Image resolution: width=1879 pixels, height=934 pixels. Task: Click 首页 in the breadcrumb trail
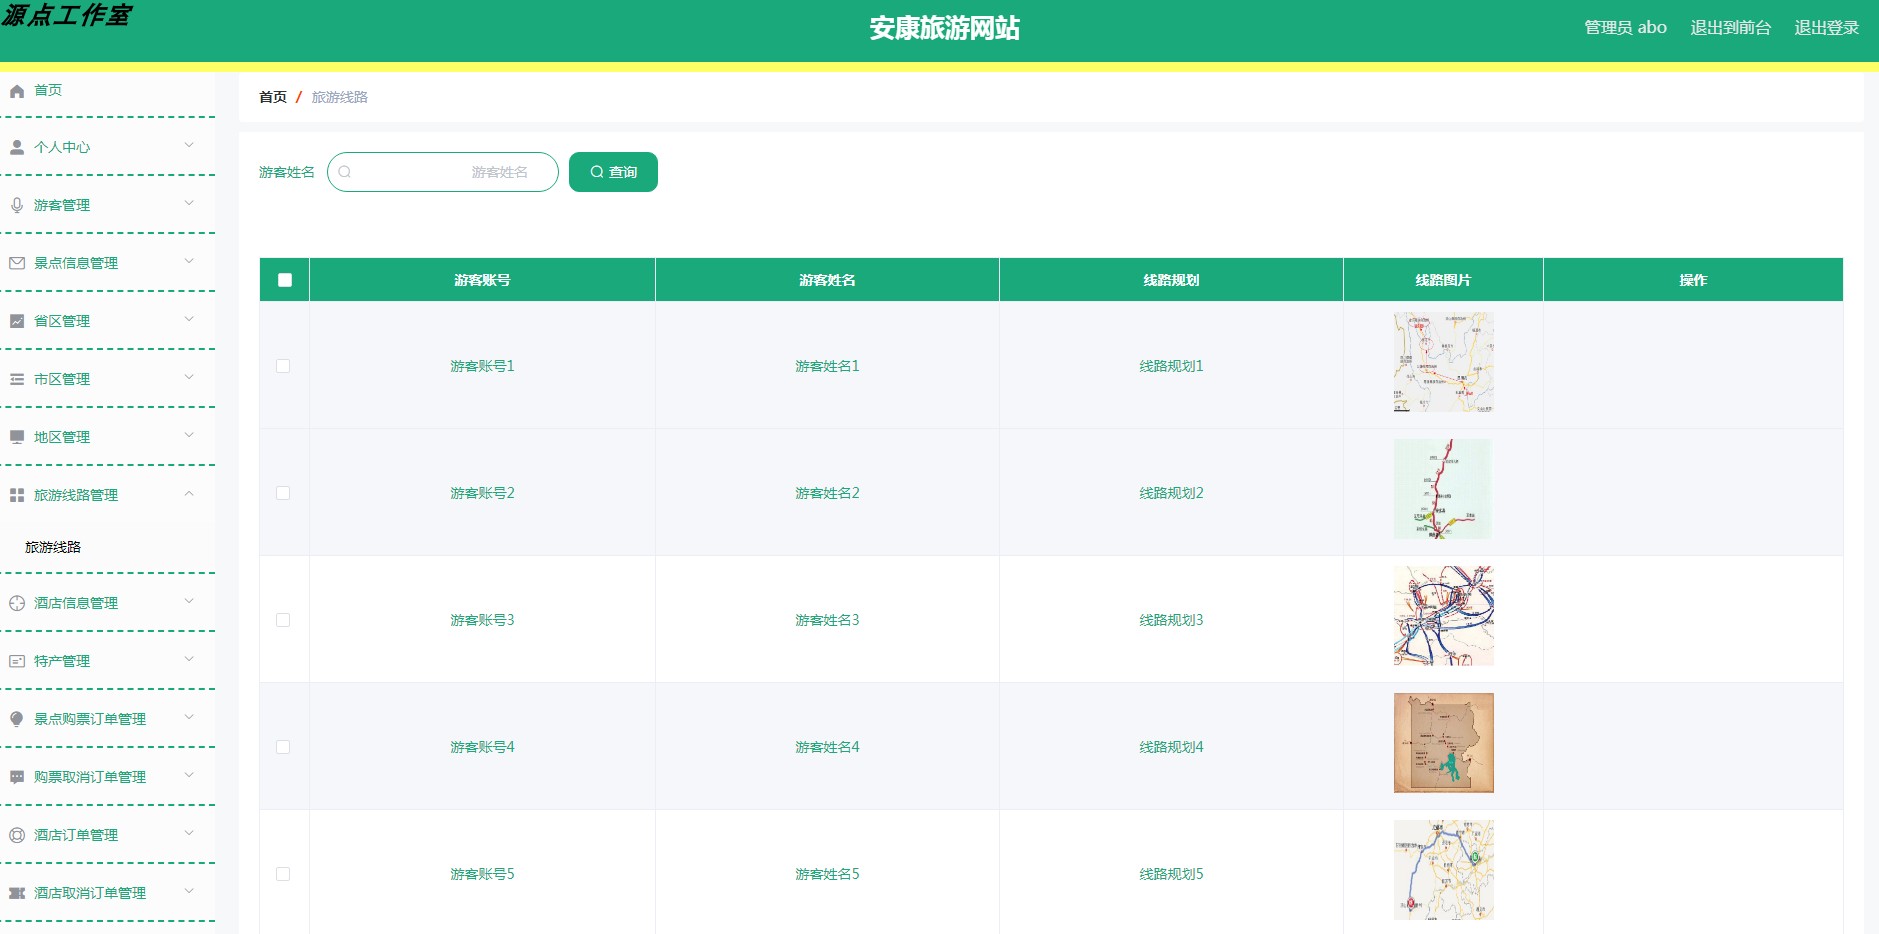pos(271,96)
